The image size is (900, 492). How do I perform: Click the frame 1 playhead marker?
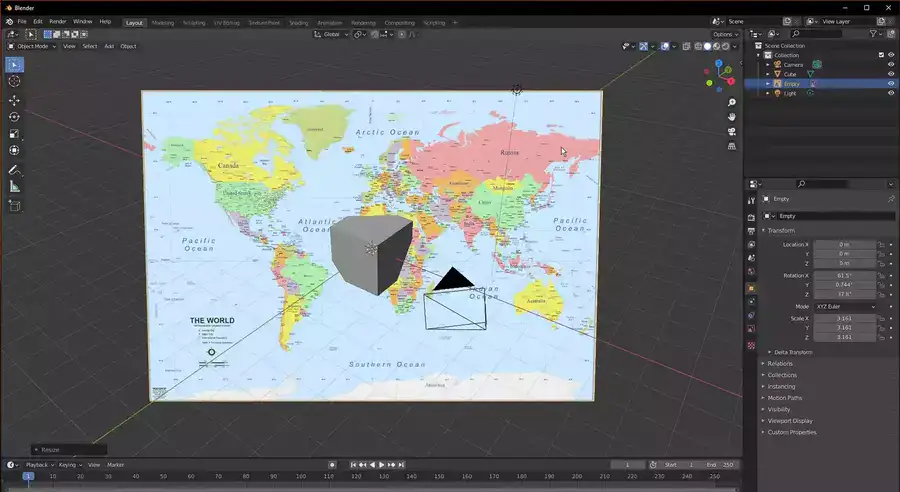[x=28, y=476]
